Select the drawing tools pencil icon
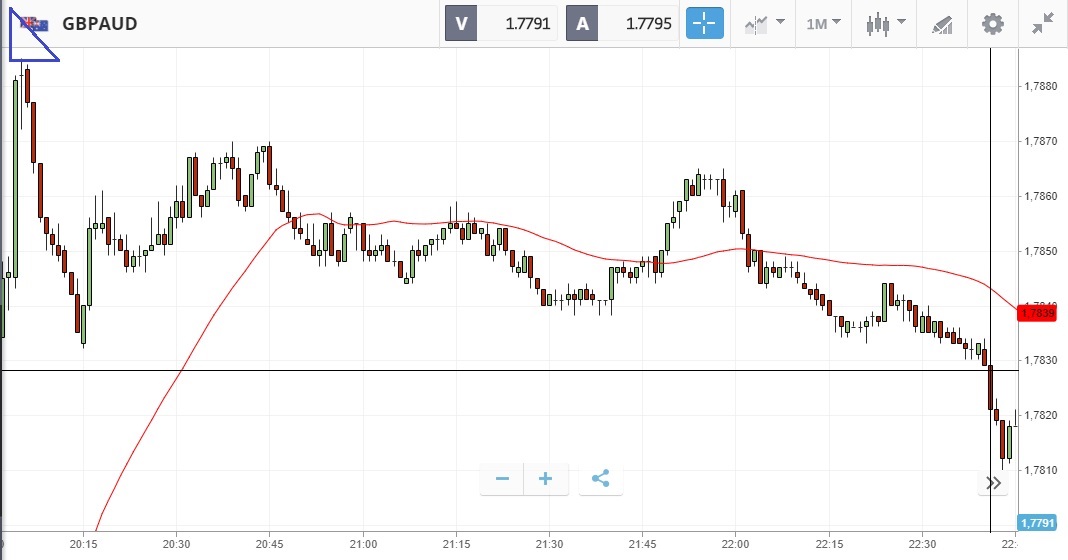This screenshot has height=560, width=1068. tap(941, 24)
